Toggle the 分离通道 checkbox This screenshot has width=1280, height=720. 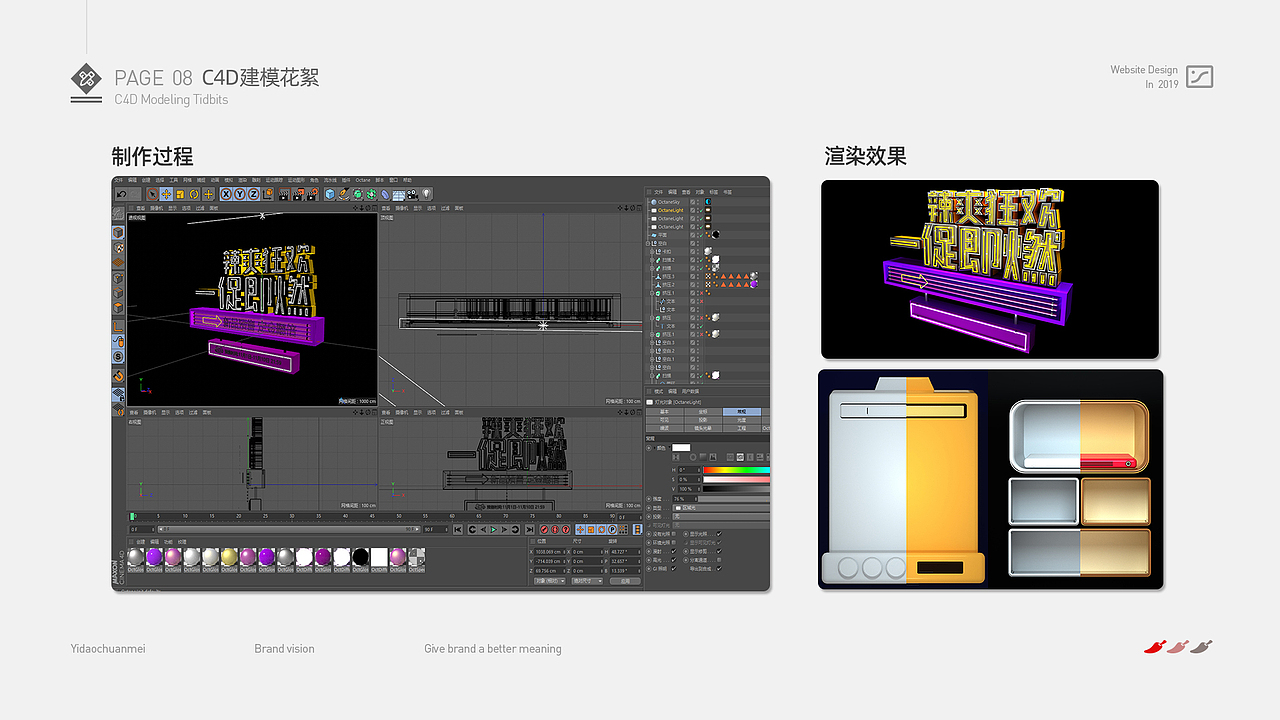719,560
